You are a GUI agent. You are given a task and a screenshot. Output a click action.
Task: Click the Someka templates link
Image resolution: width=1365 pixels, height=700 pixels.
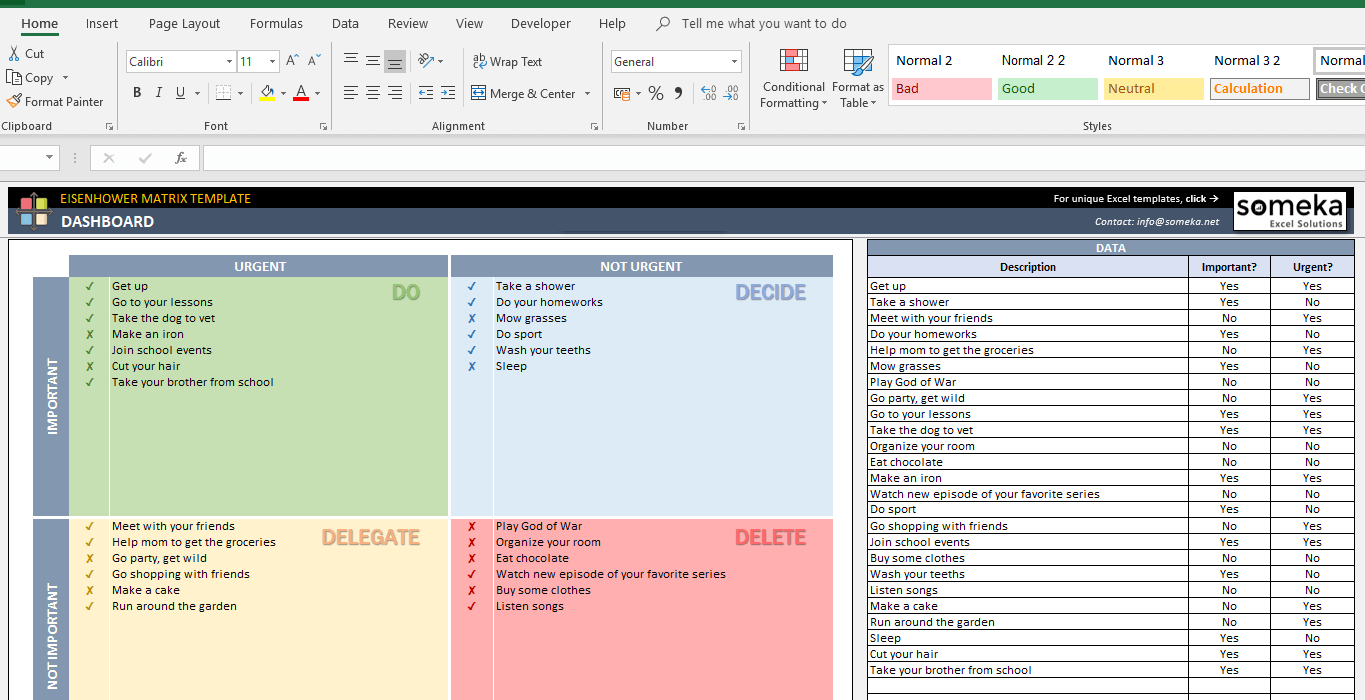[1138, 198]
